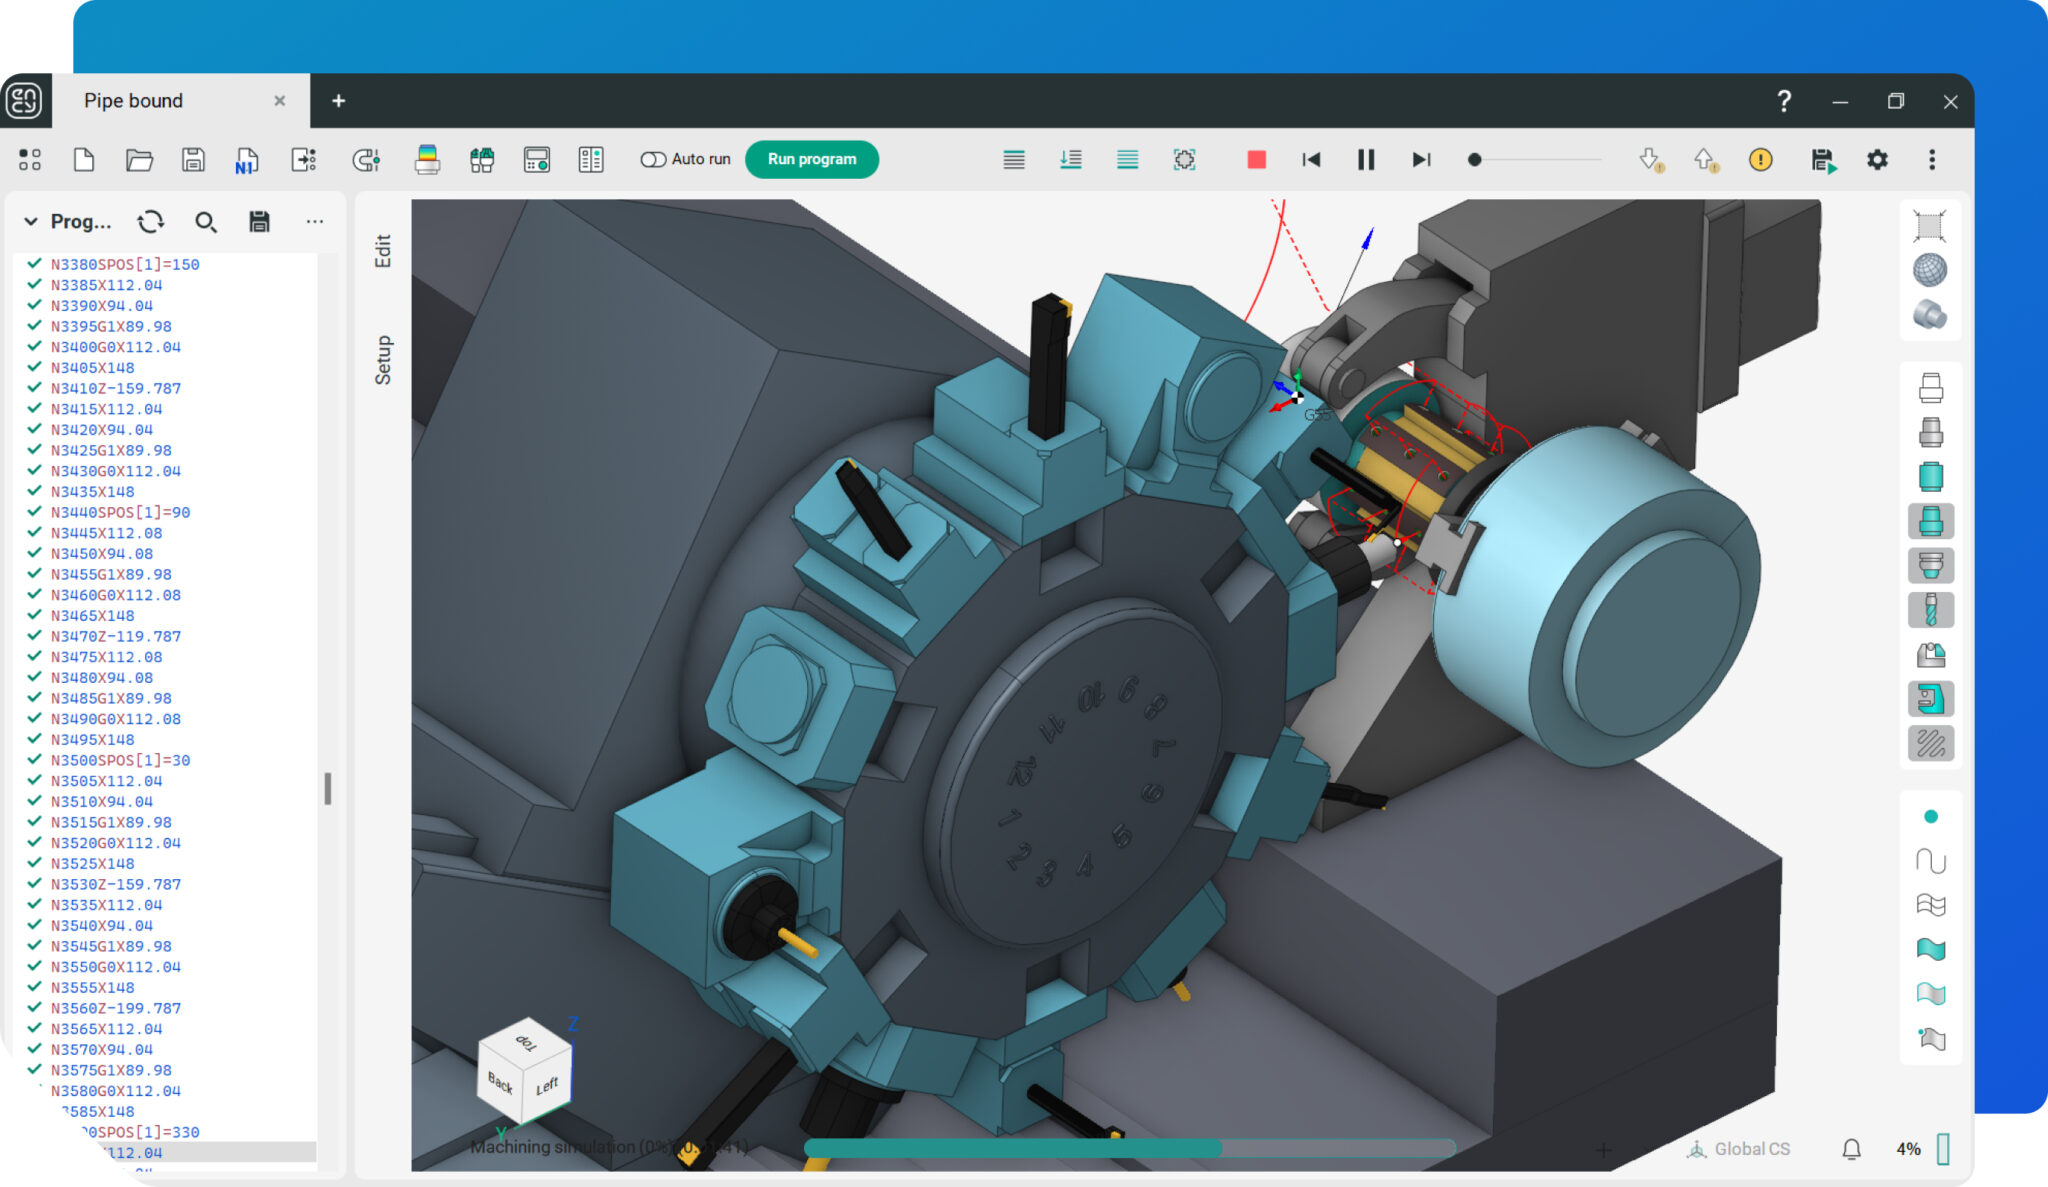Open the Program panel ellipsis menu
Viewport: 2048px width, 1187px height.
314,222
